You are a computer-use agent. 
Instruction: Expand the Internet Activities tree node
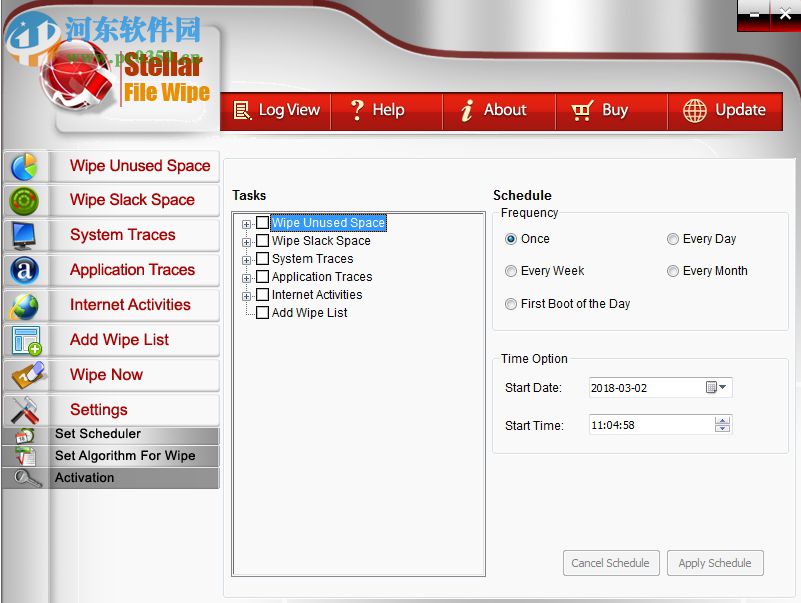coord(246,296)
